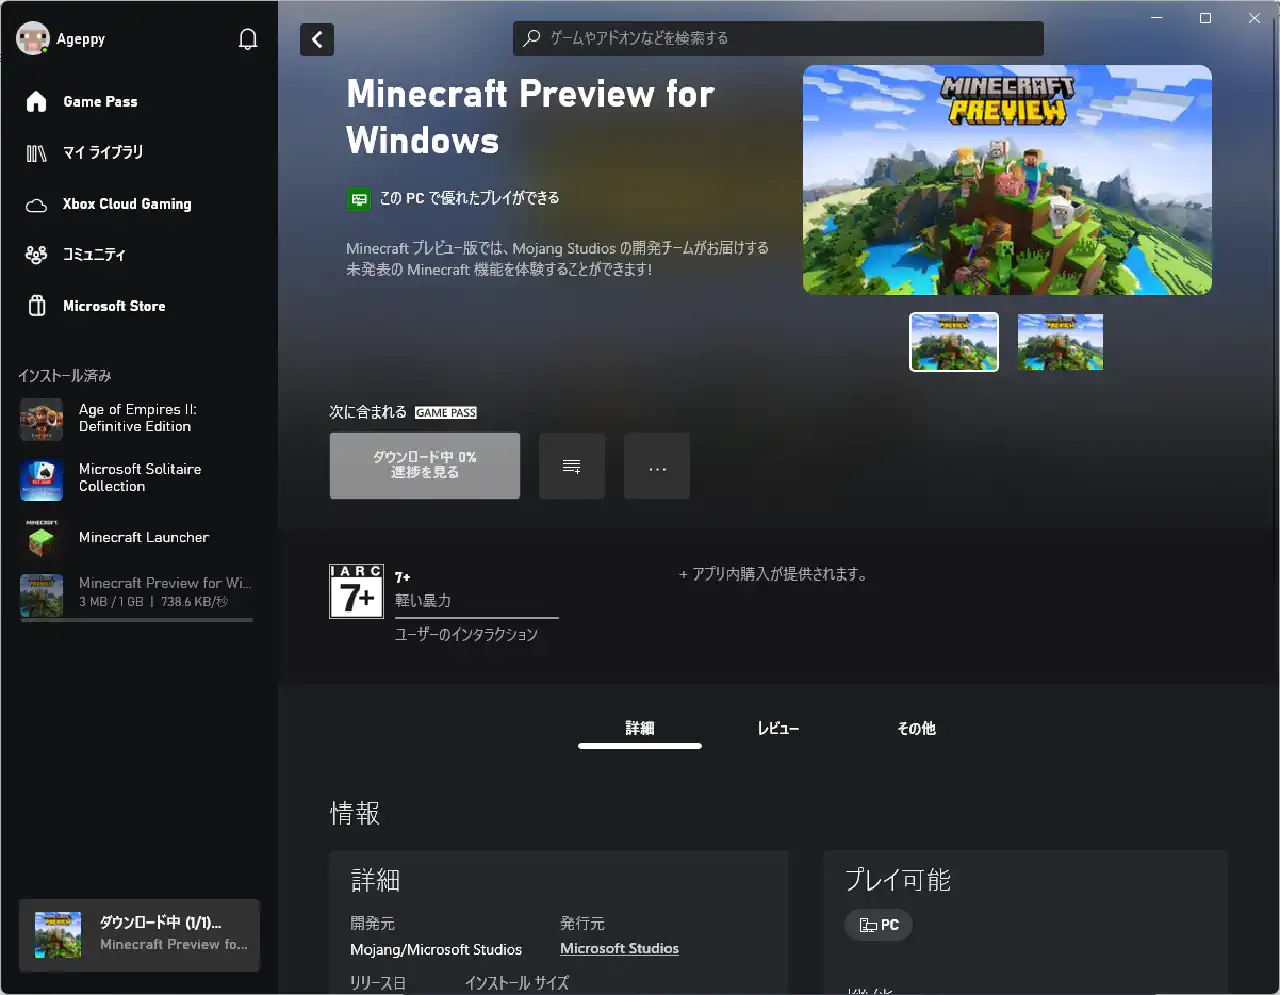Select the second screenshot thumbnail
This screenshot has width=1280, height=995.
click(1060, 342)
